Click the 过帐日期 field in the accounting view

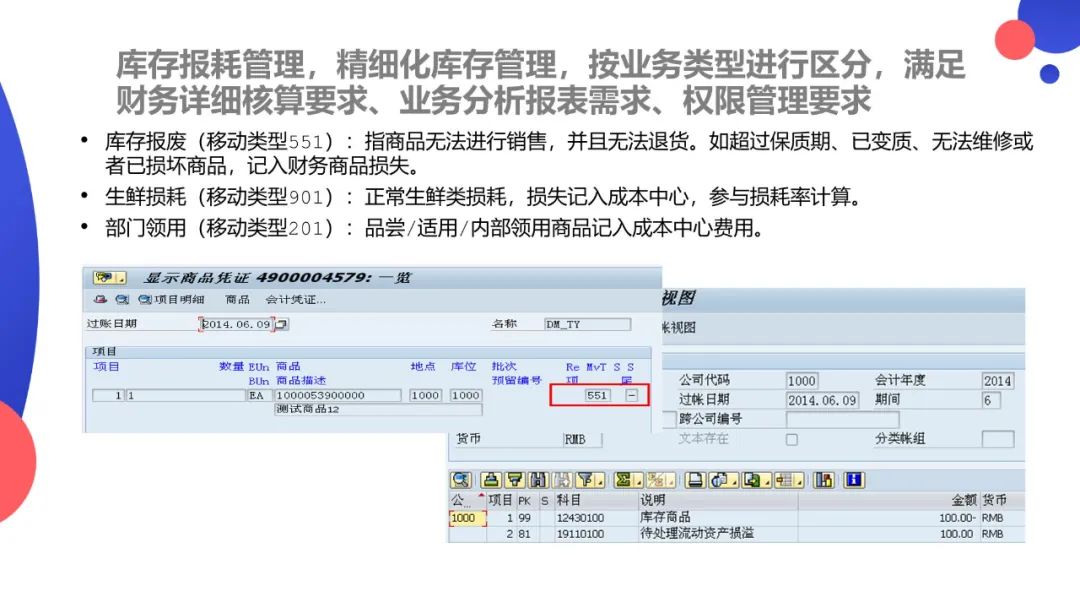click(822, 400)
